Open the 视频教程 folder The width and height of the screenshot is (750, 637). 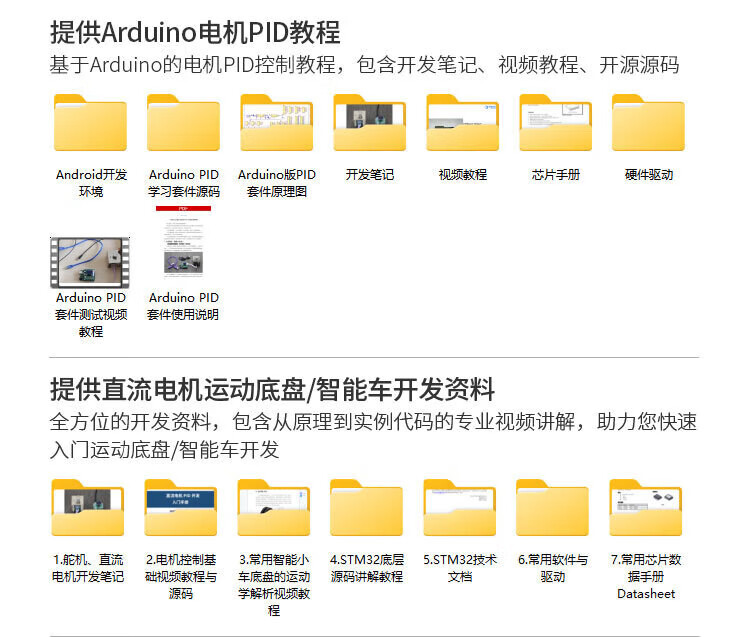click(462, 125)
